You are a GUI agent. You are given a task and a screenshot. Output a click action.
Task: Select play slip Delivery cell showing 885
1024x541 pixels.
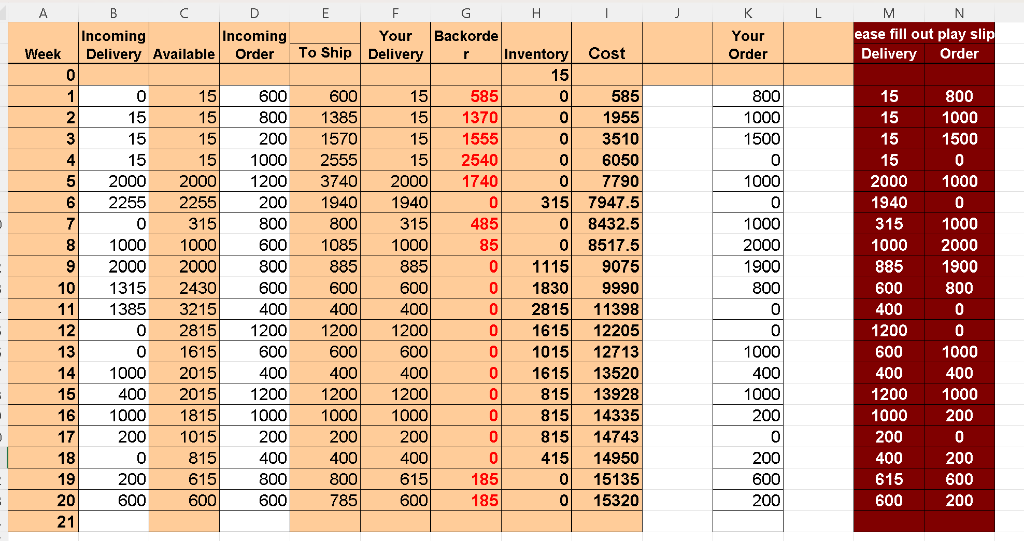(x=889, y=267)
